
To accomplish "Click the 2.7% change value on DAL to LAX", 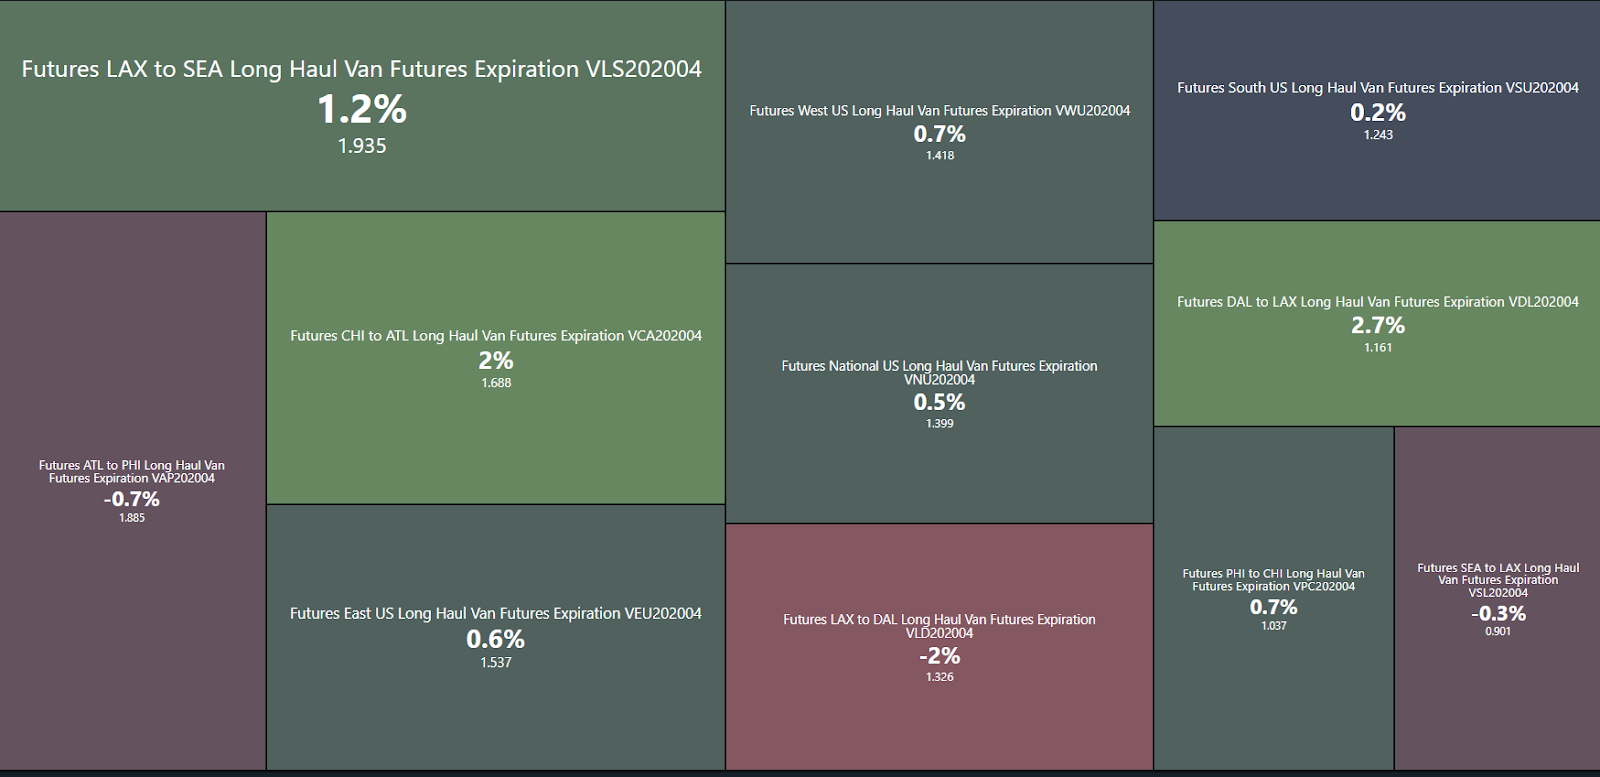I will (x=1377, y=325).
